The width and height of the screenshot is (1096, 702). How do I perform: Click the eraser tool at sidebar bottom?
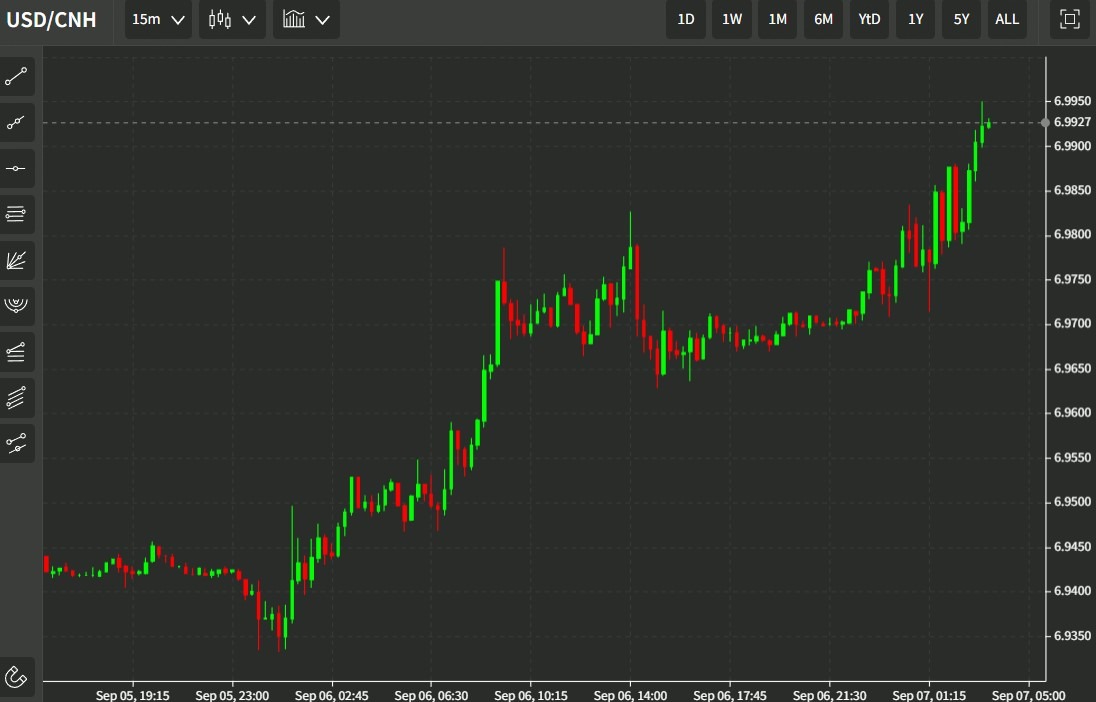pos(17,677)
